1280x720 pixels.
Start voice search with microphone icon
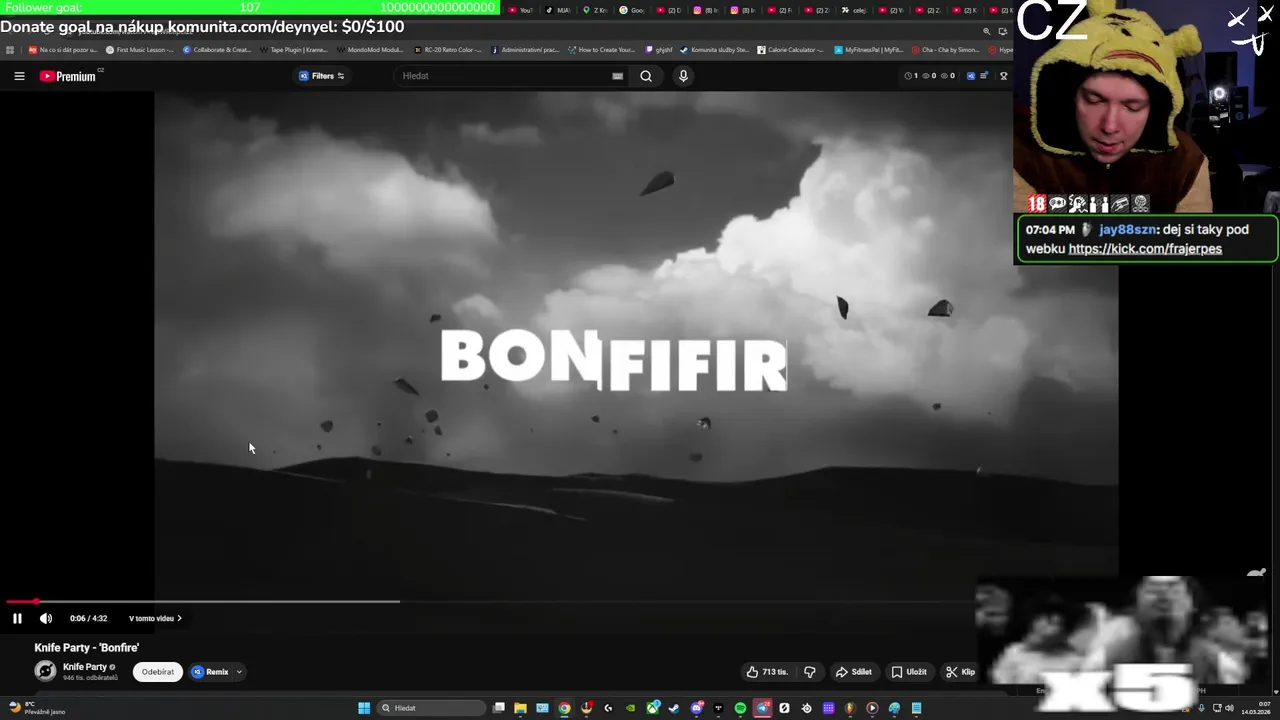(683, 76)
